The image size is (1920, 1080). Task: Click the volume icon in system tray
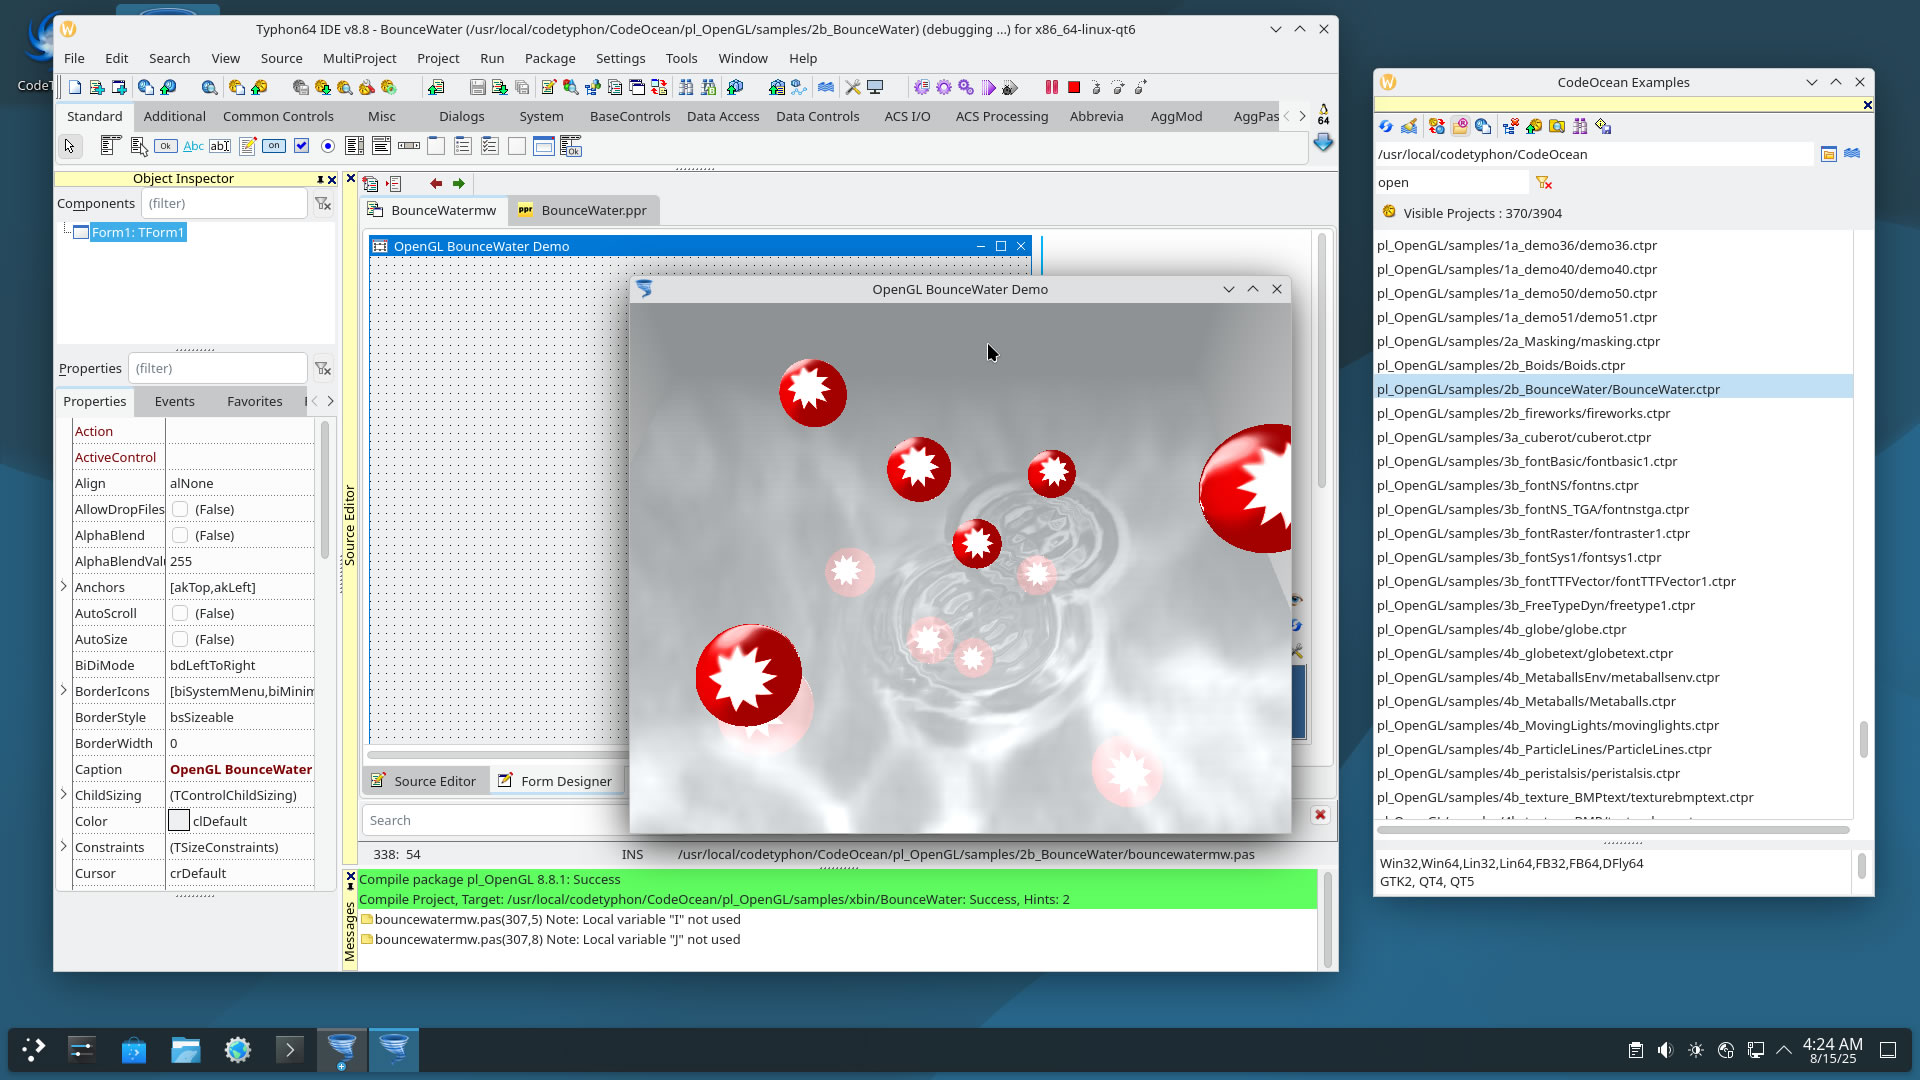[x=1665, y=1050]
